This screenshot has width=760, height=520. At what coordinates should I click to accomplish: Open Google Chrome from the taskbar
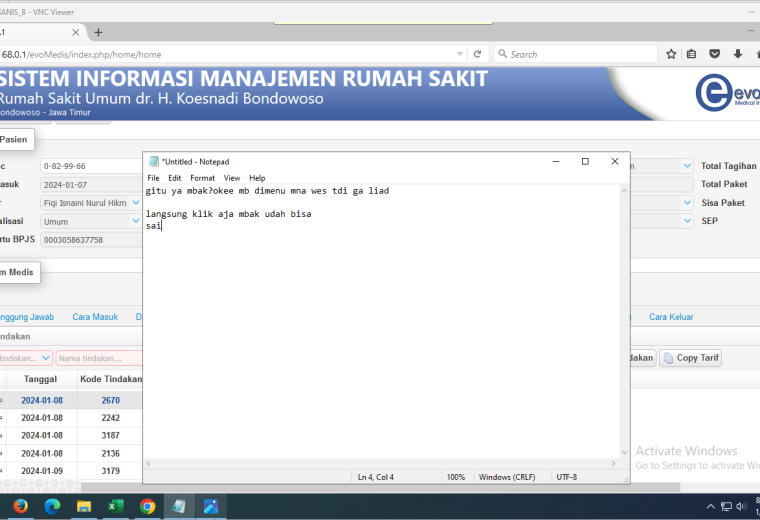pyautogui.click(x=147, y=506)
